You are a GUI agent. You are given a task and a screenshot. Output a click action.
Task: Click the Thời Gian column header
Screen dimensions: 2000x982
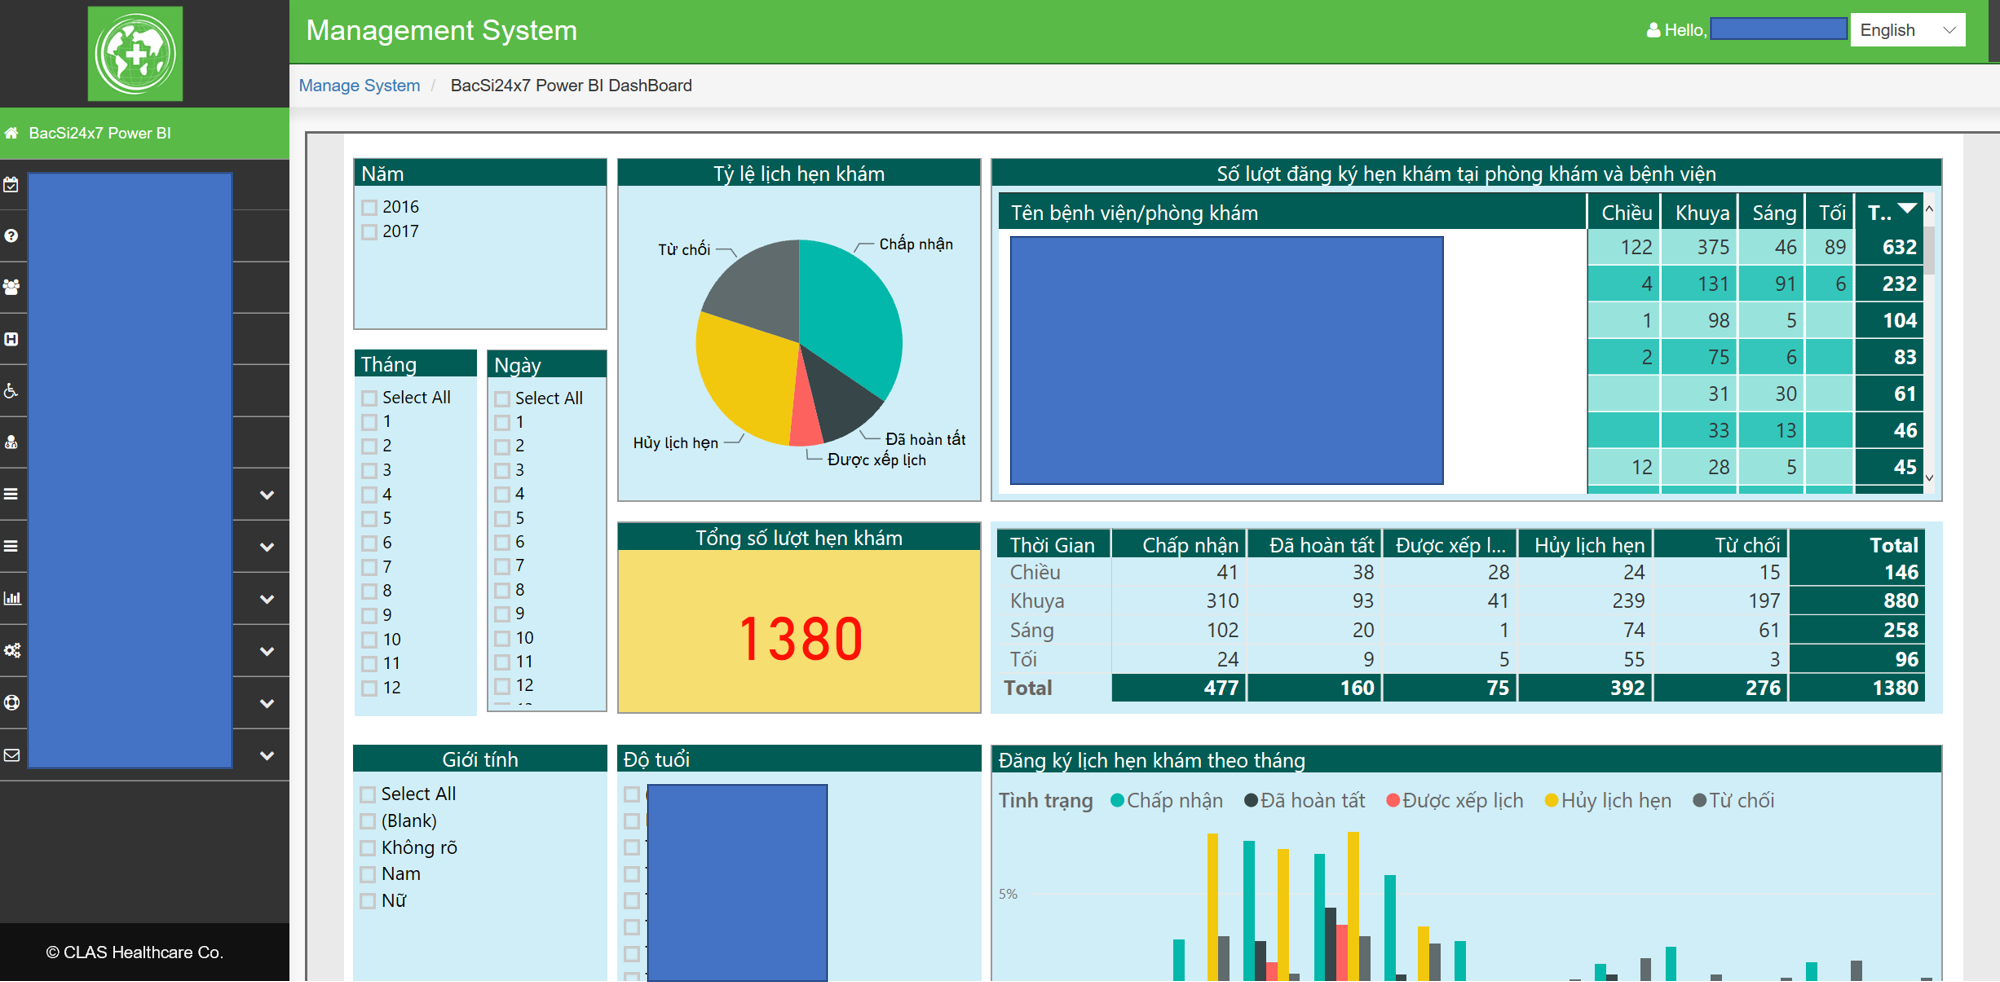pyautogui.click(x=1053, y=545)
